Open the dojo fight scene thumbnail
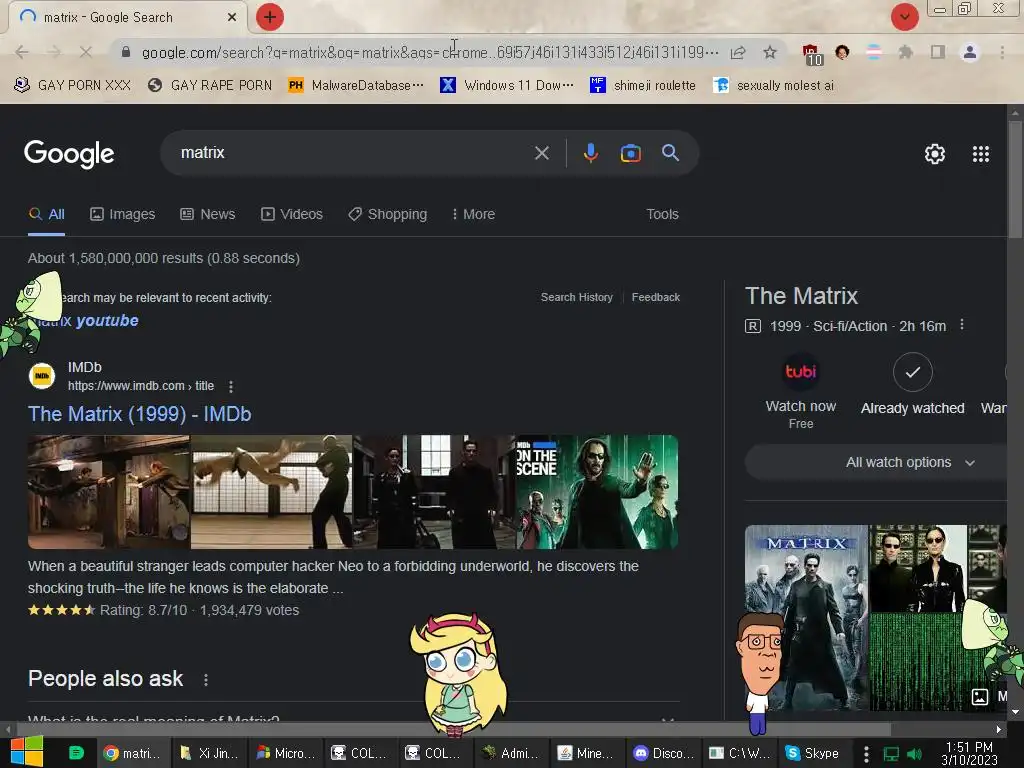This screenshot has height=768, width=1024. click(272, 492)
